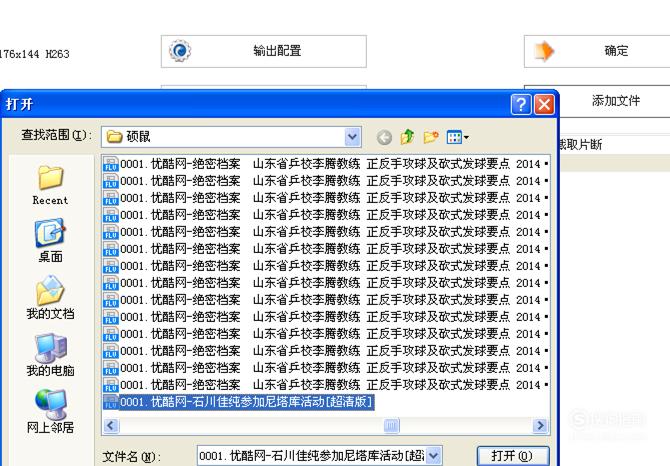Click the 文件名 text field
Screen dimensions: 670x466
(x=312, y=456)
